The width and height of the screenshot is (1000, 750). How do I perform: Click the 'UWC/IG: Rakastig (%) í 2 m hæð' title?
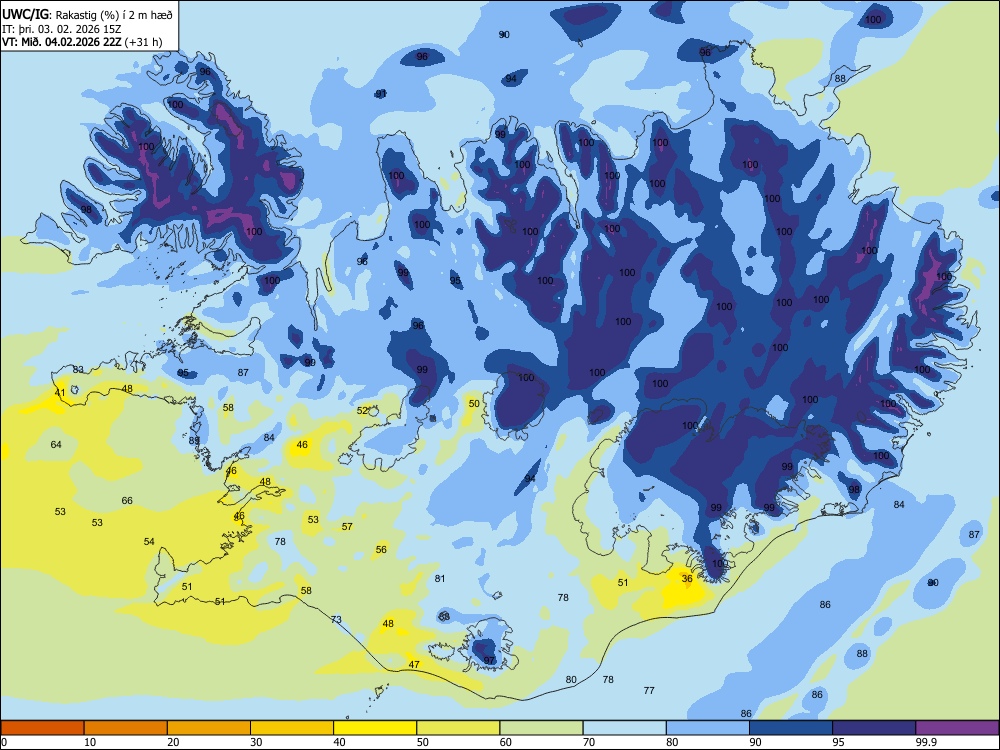coord(87,15)
